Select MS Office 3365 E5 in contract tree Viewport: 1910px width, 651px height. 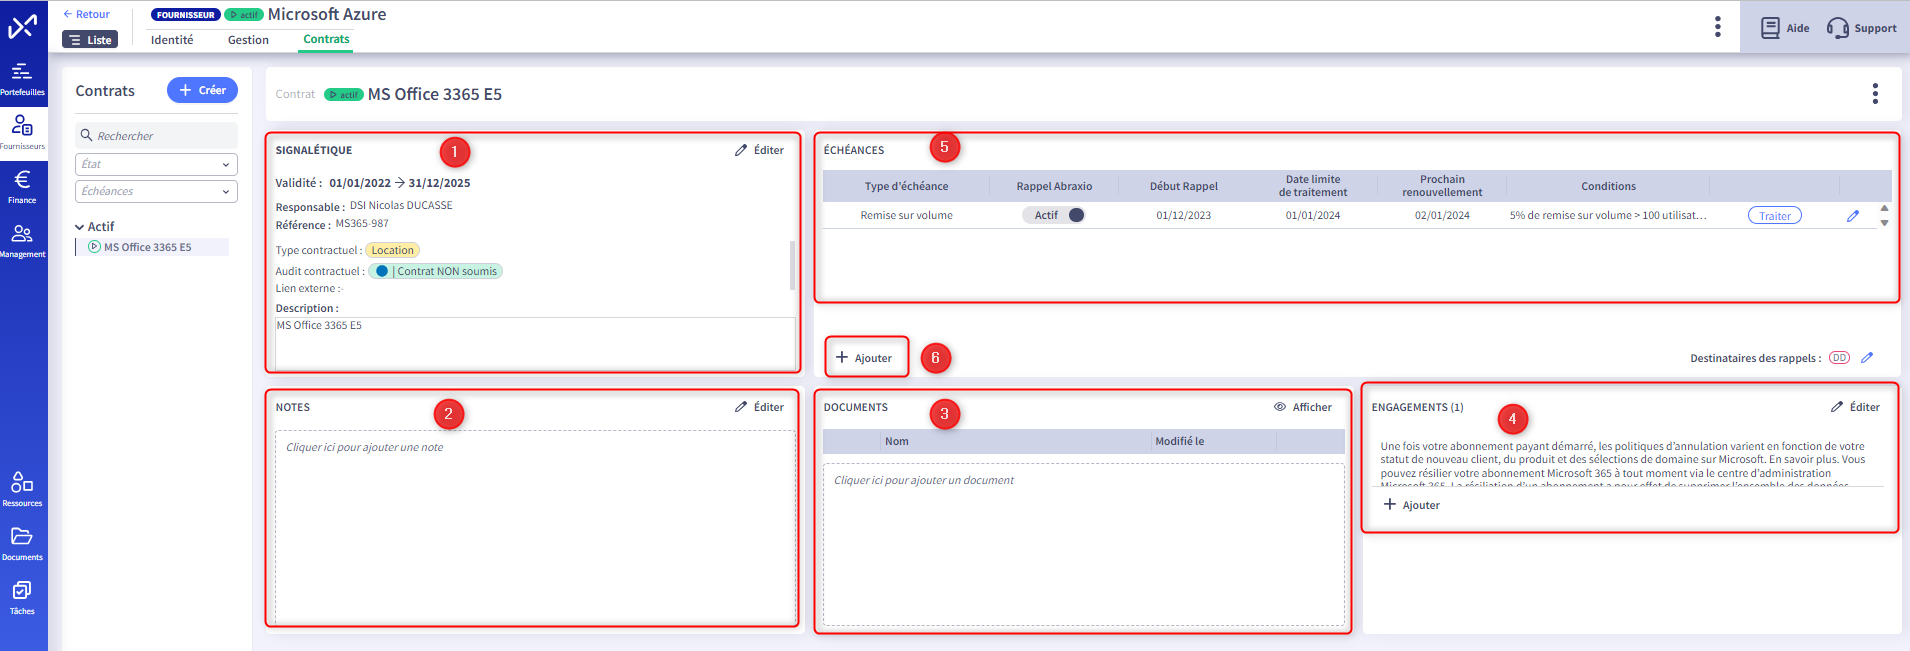click(x=148, y=247)
